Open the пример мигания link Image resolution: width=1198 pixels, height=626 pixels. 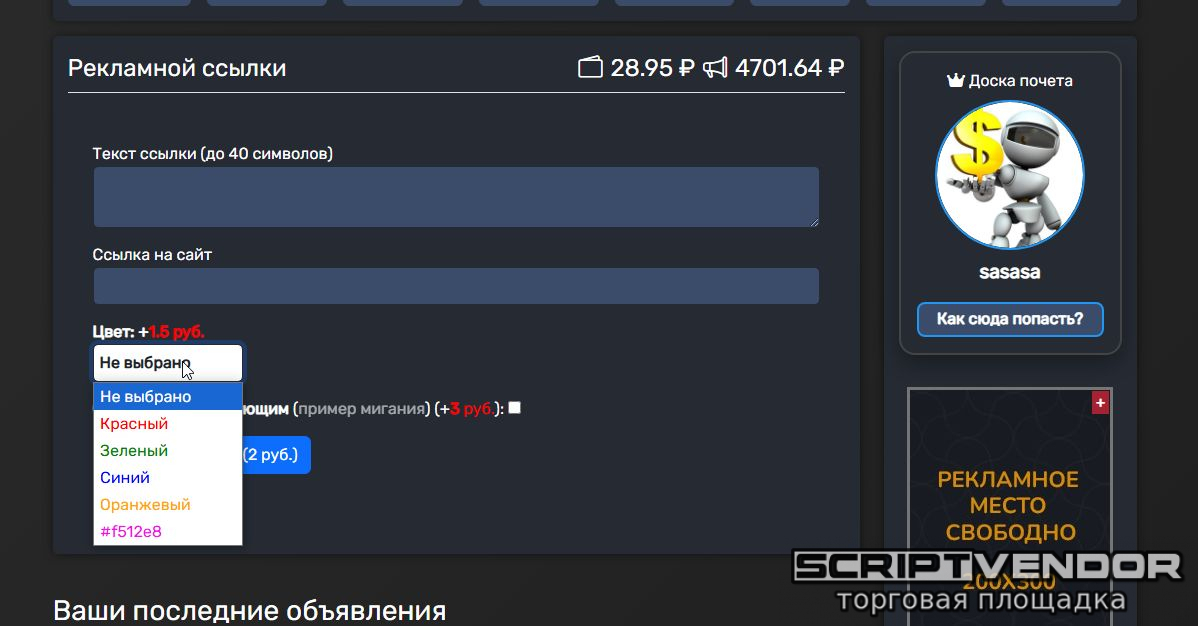pos(362,409)
